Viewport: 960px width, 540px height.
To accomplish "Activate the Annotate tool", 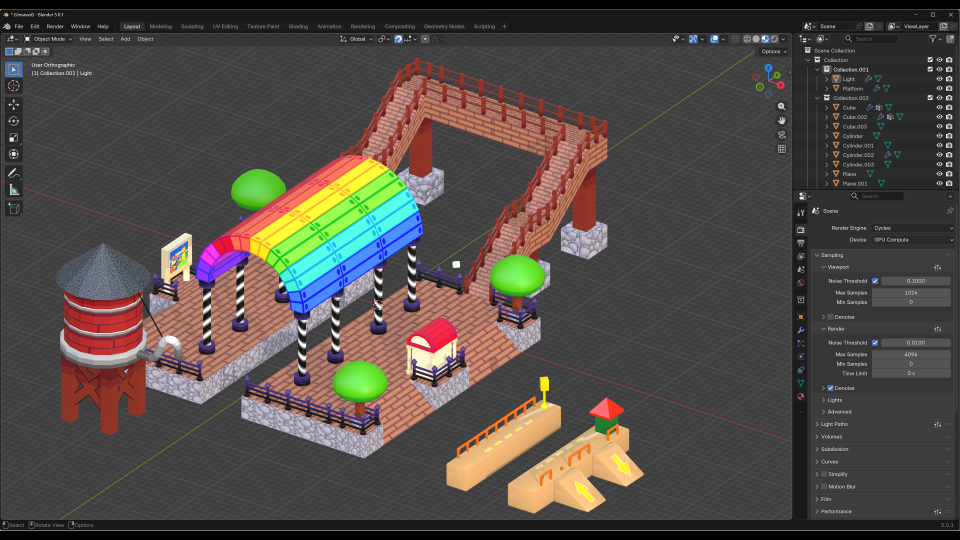I will [x=13, y=173].
